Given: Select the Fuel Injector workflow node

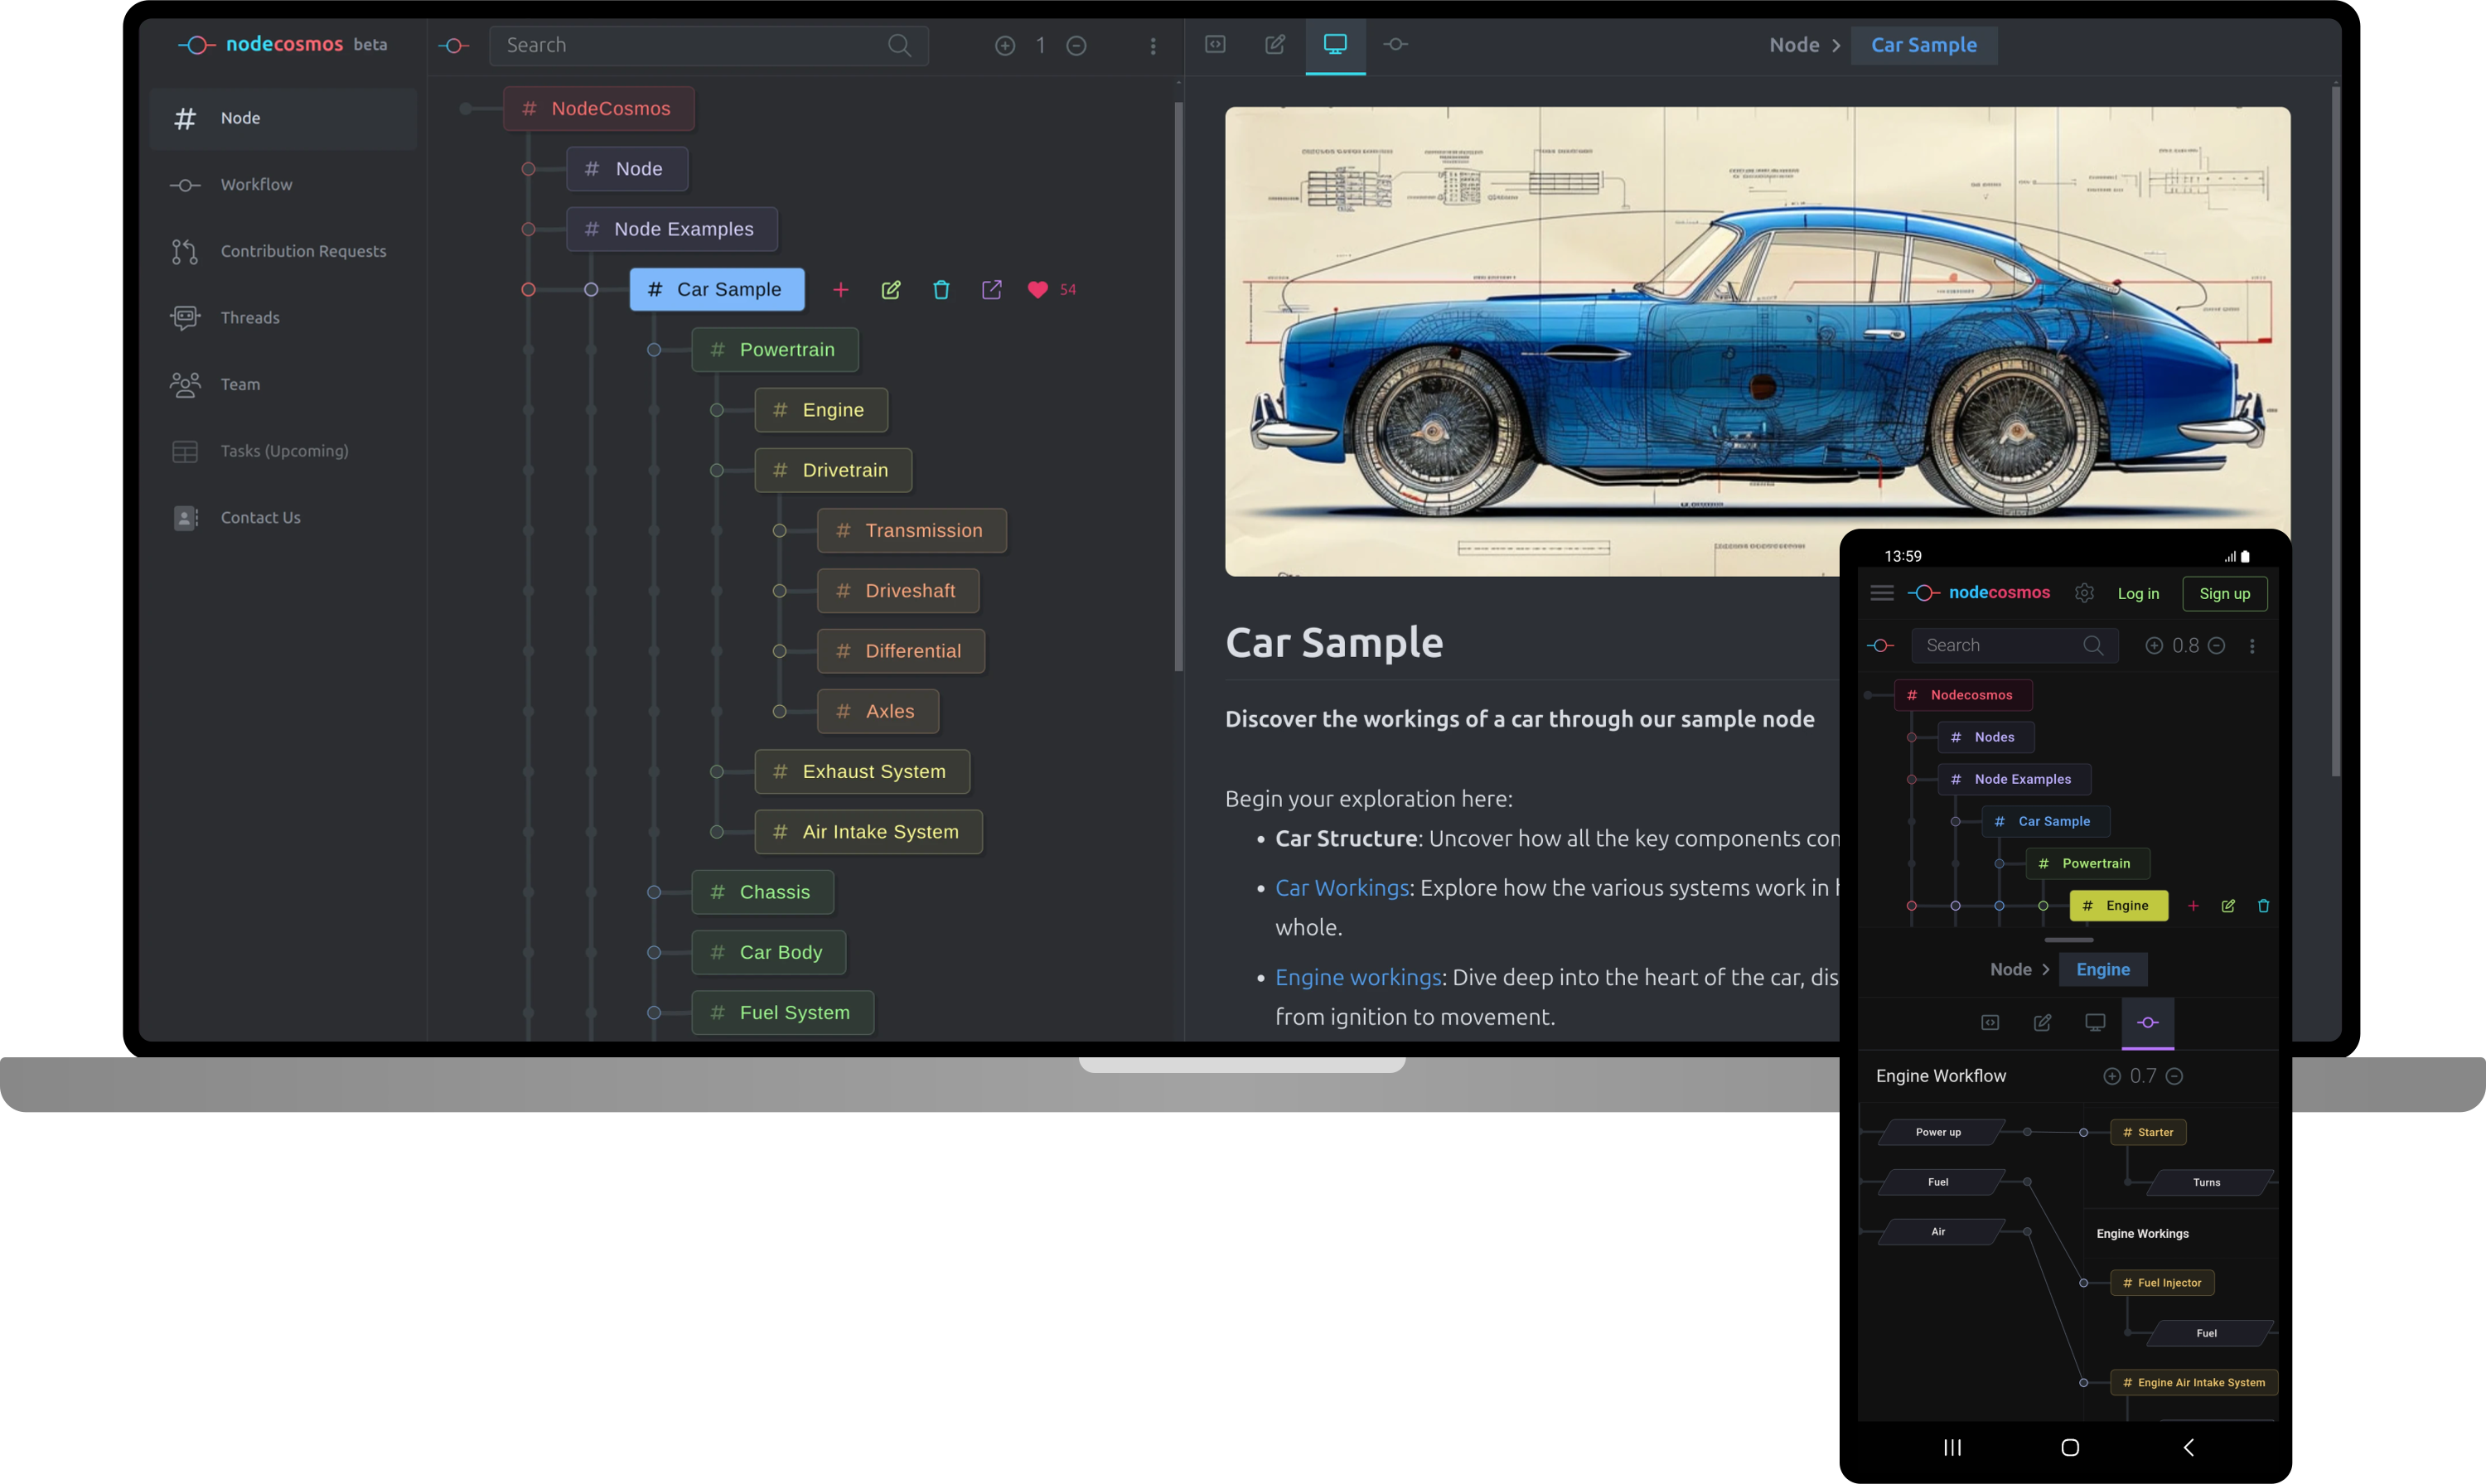Looking at the screenshot, I should click(x=2162, y=1283).
